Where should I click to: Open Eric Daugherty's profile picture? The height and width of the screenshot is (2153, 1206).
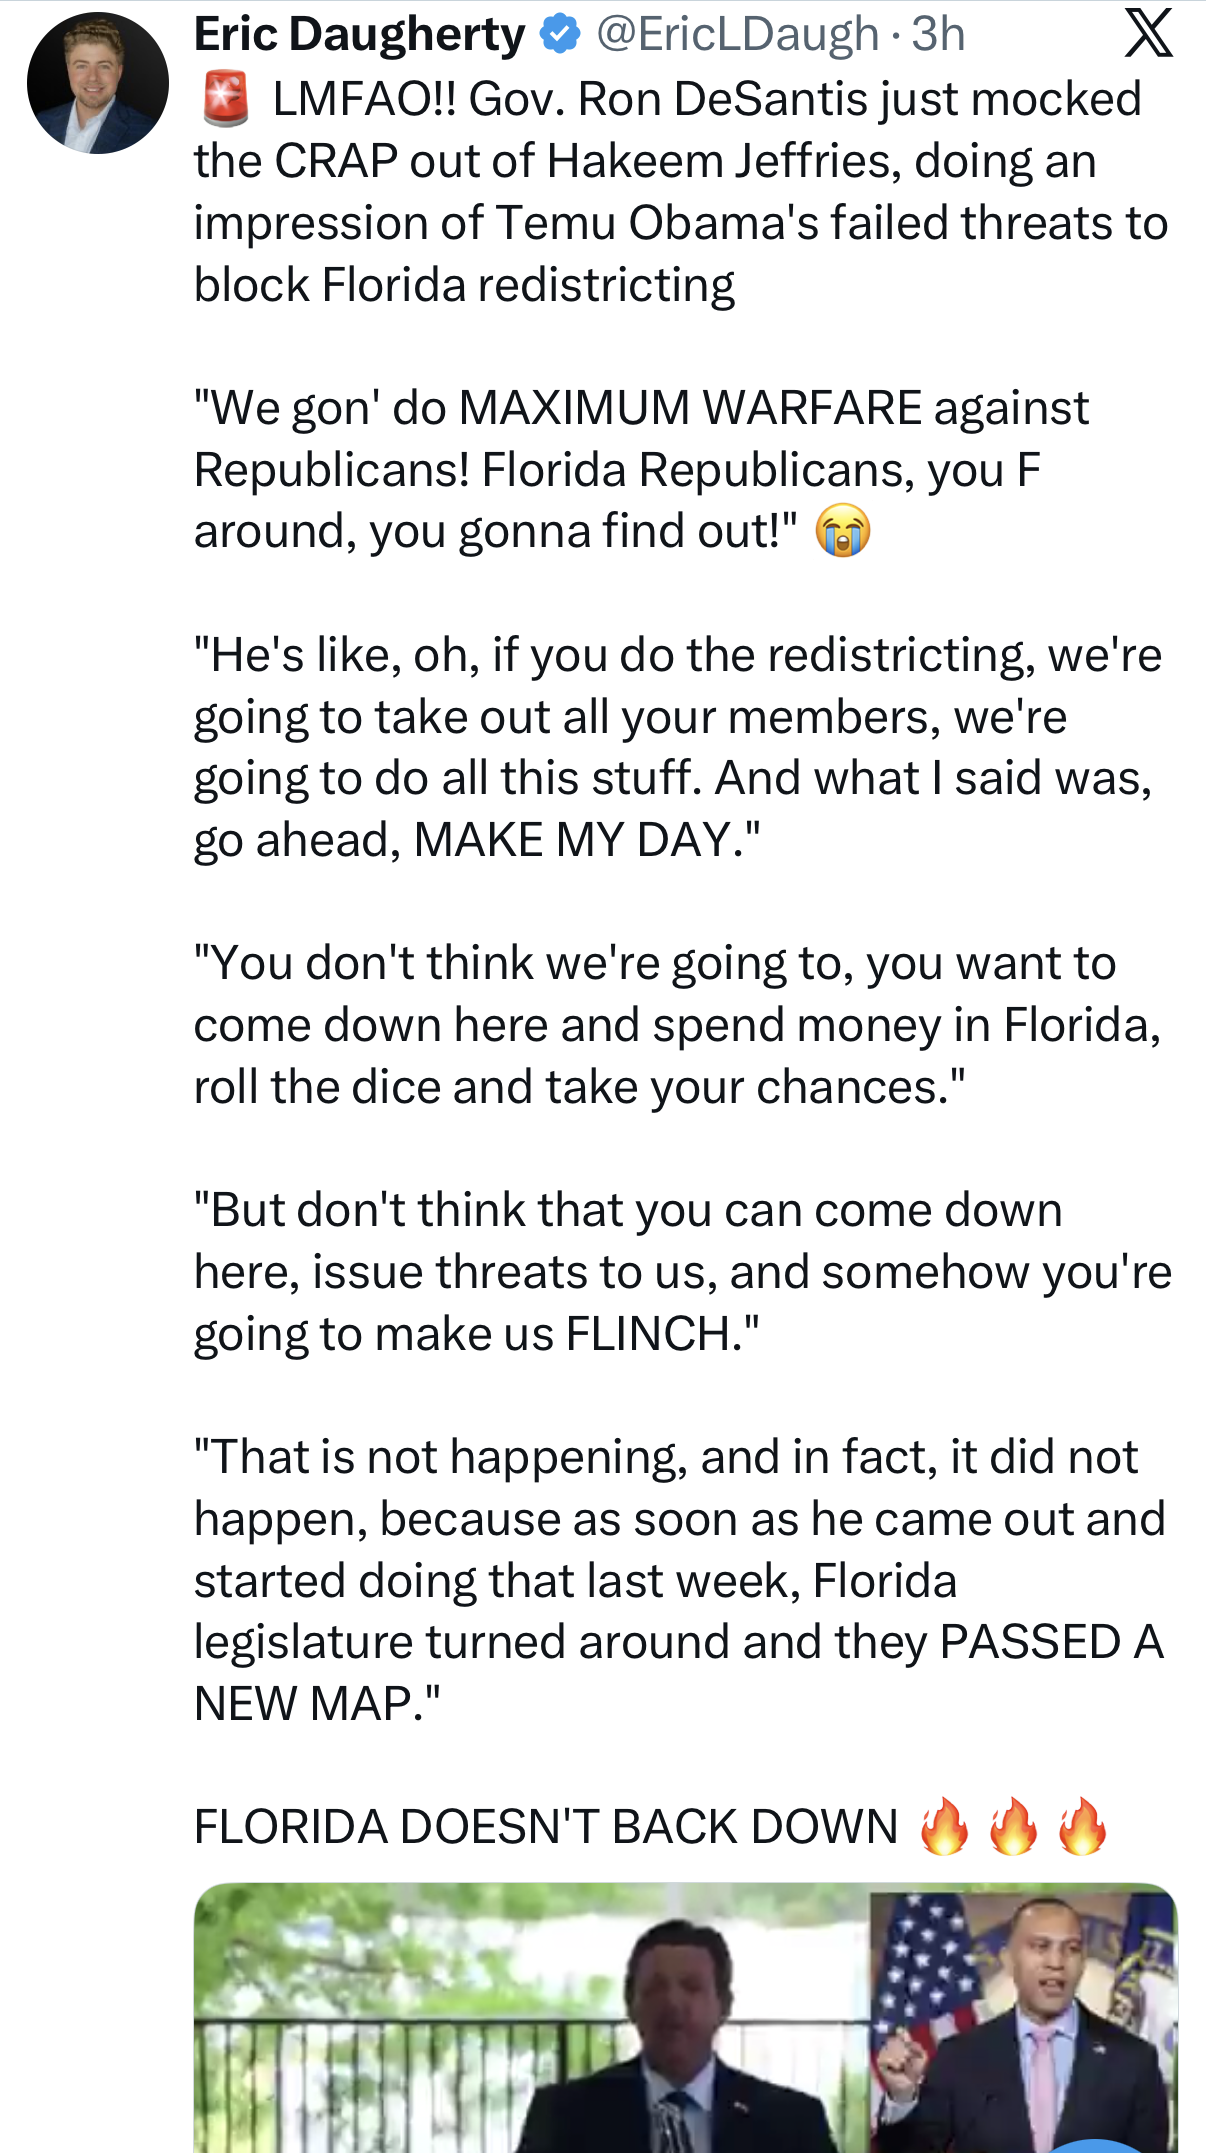(x=97, y=83)
